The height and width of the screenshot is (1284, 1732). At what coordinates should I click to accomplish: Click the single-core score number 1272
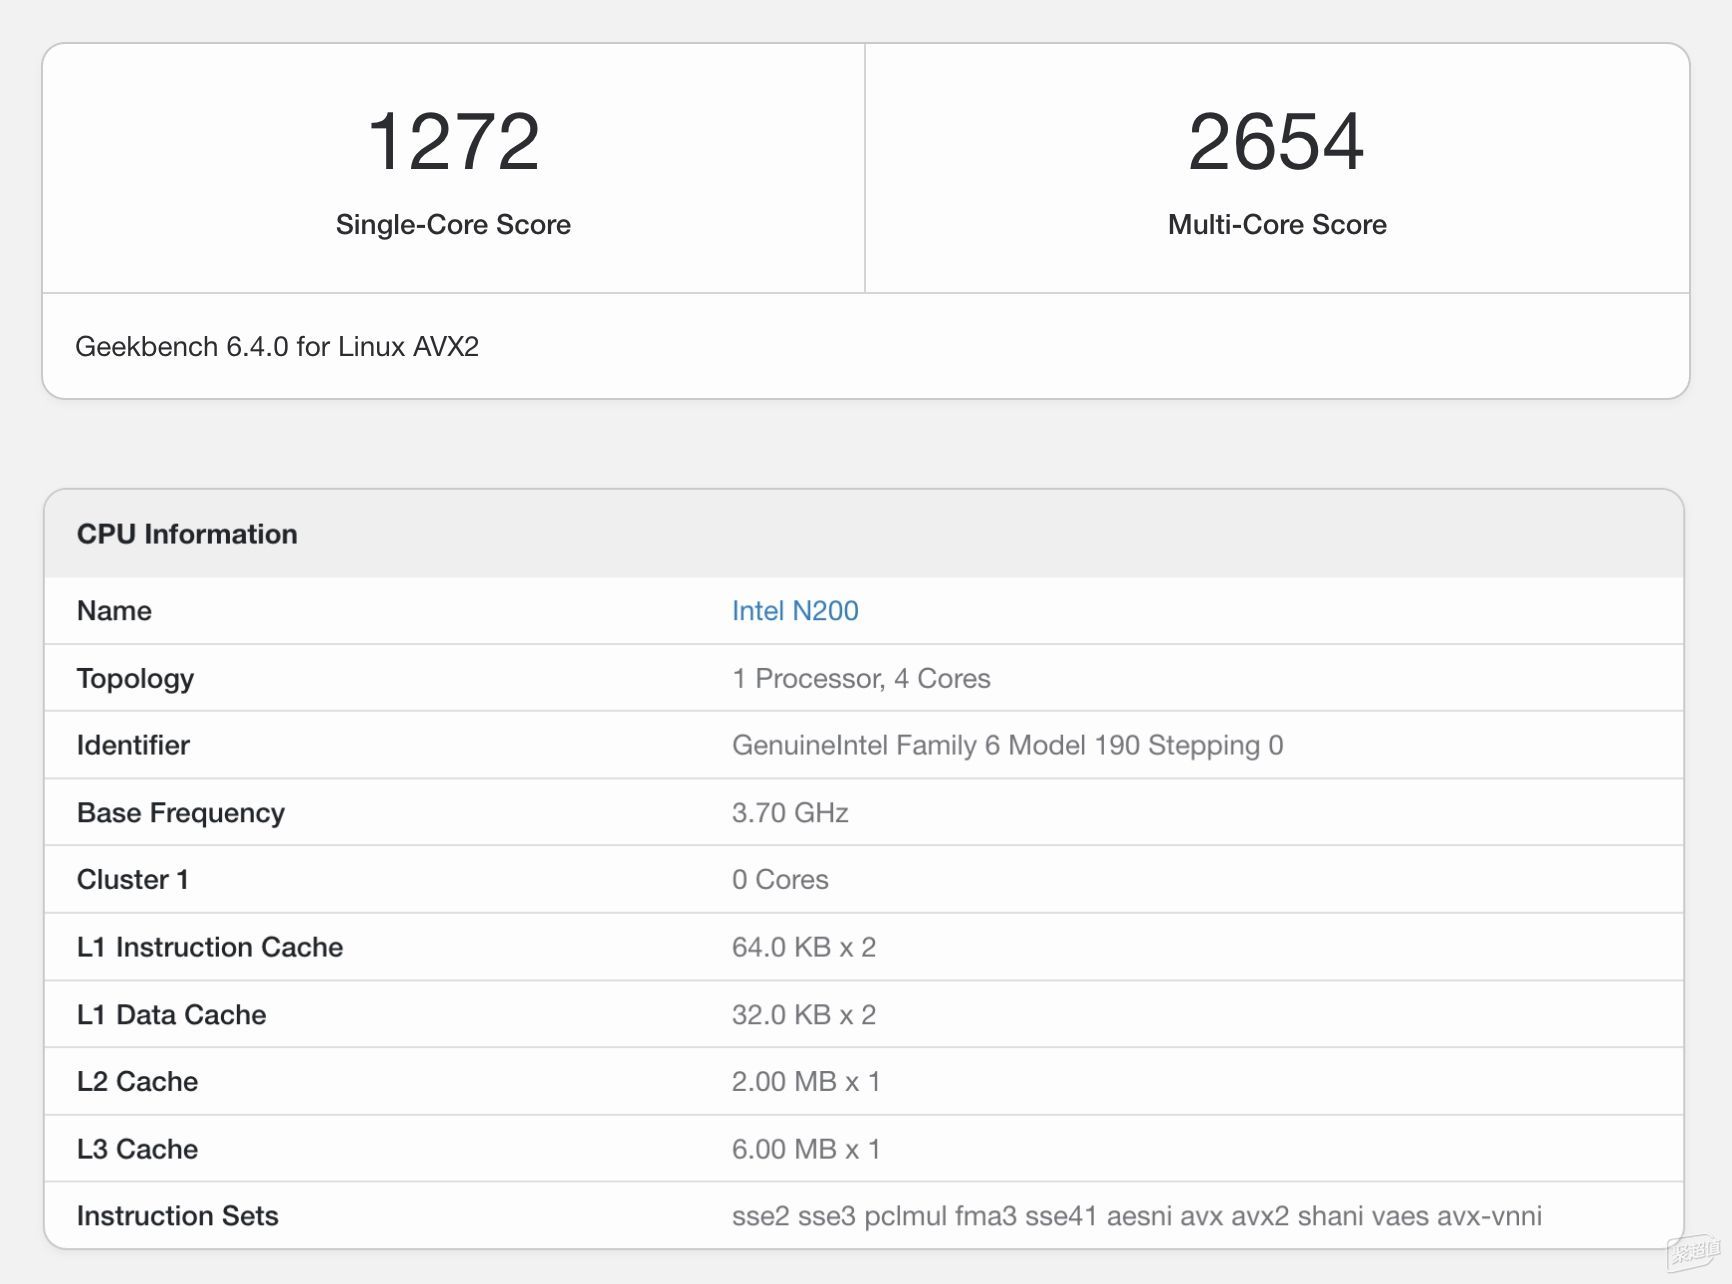click(453, 142)
